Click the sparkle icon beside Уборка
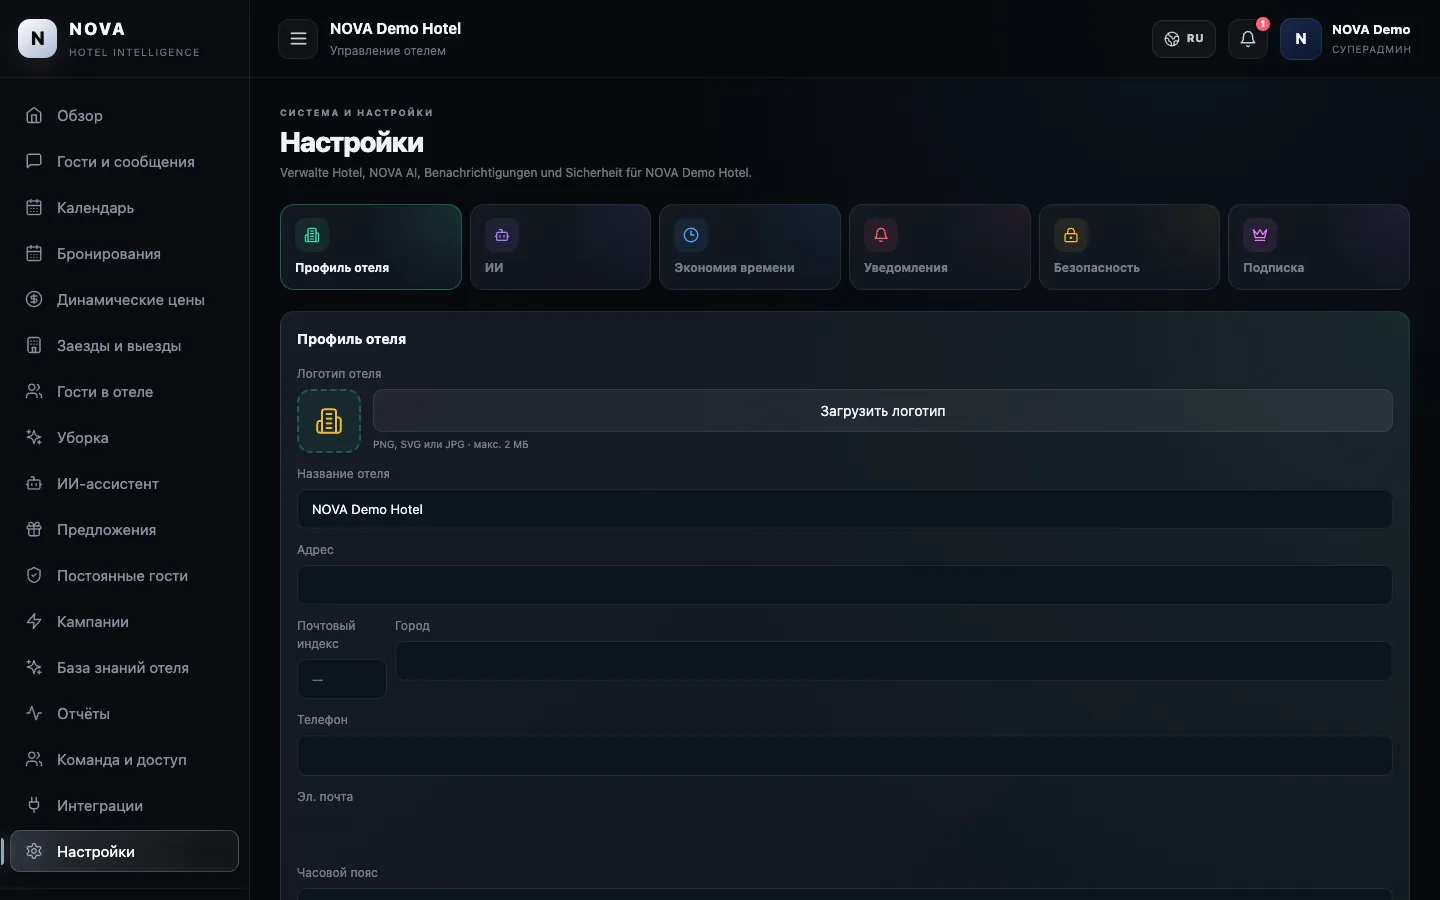Viewport: 1440px width, 900px height. click(x=34, y=437)
